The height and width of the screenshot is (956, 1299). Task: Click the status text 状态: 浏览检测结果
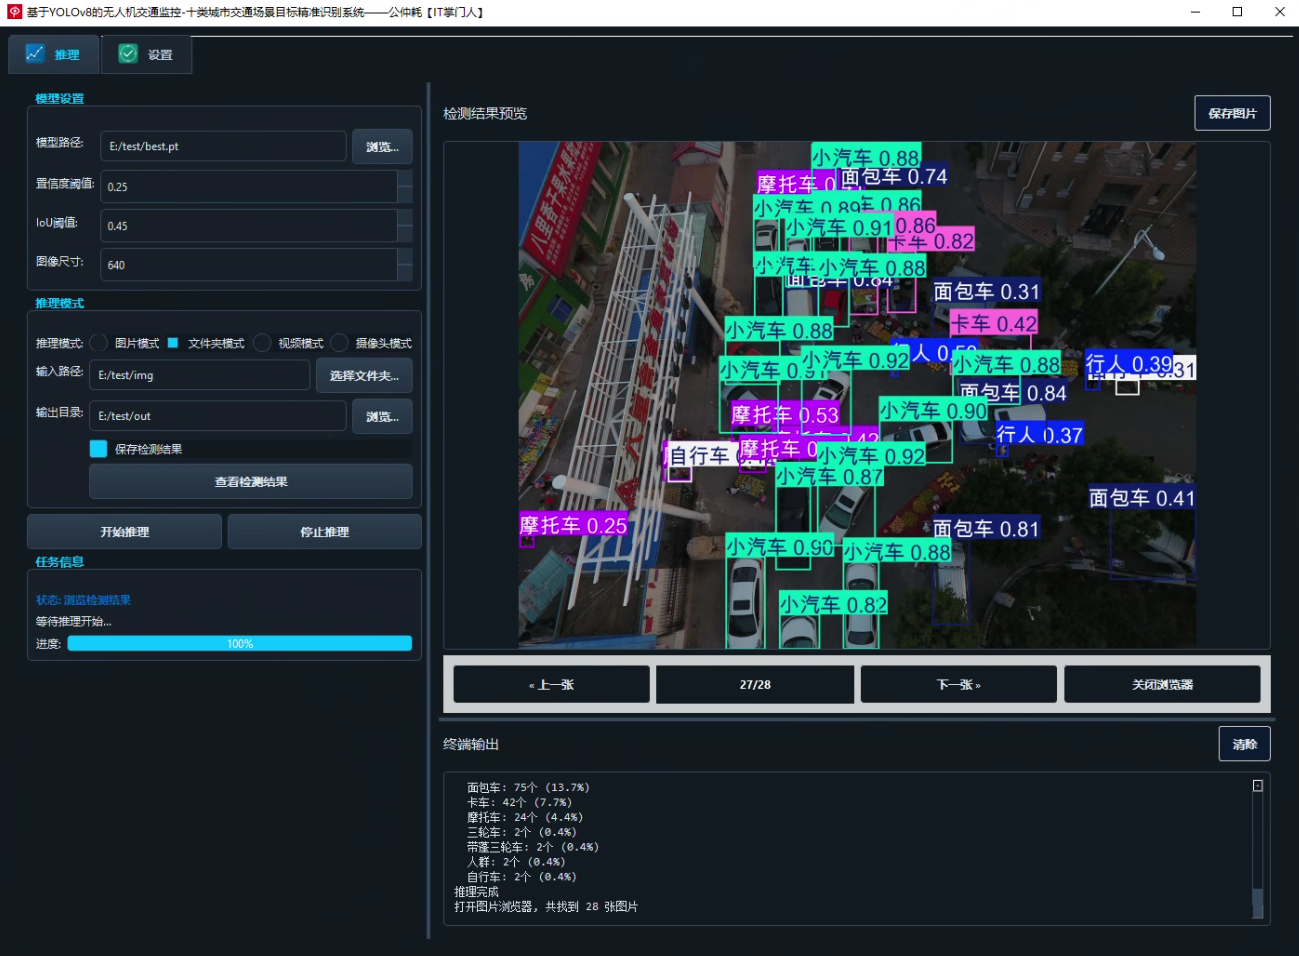[x=83, y=600]
